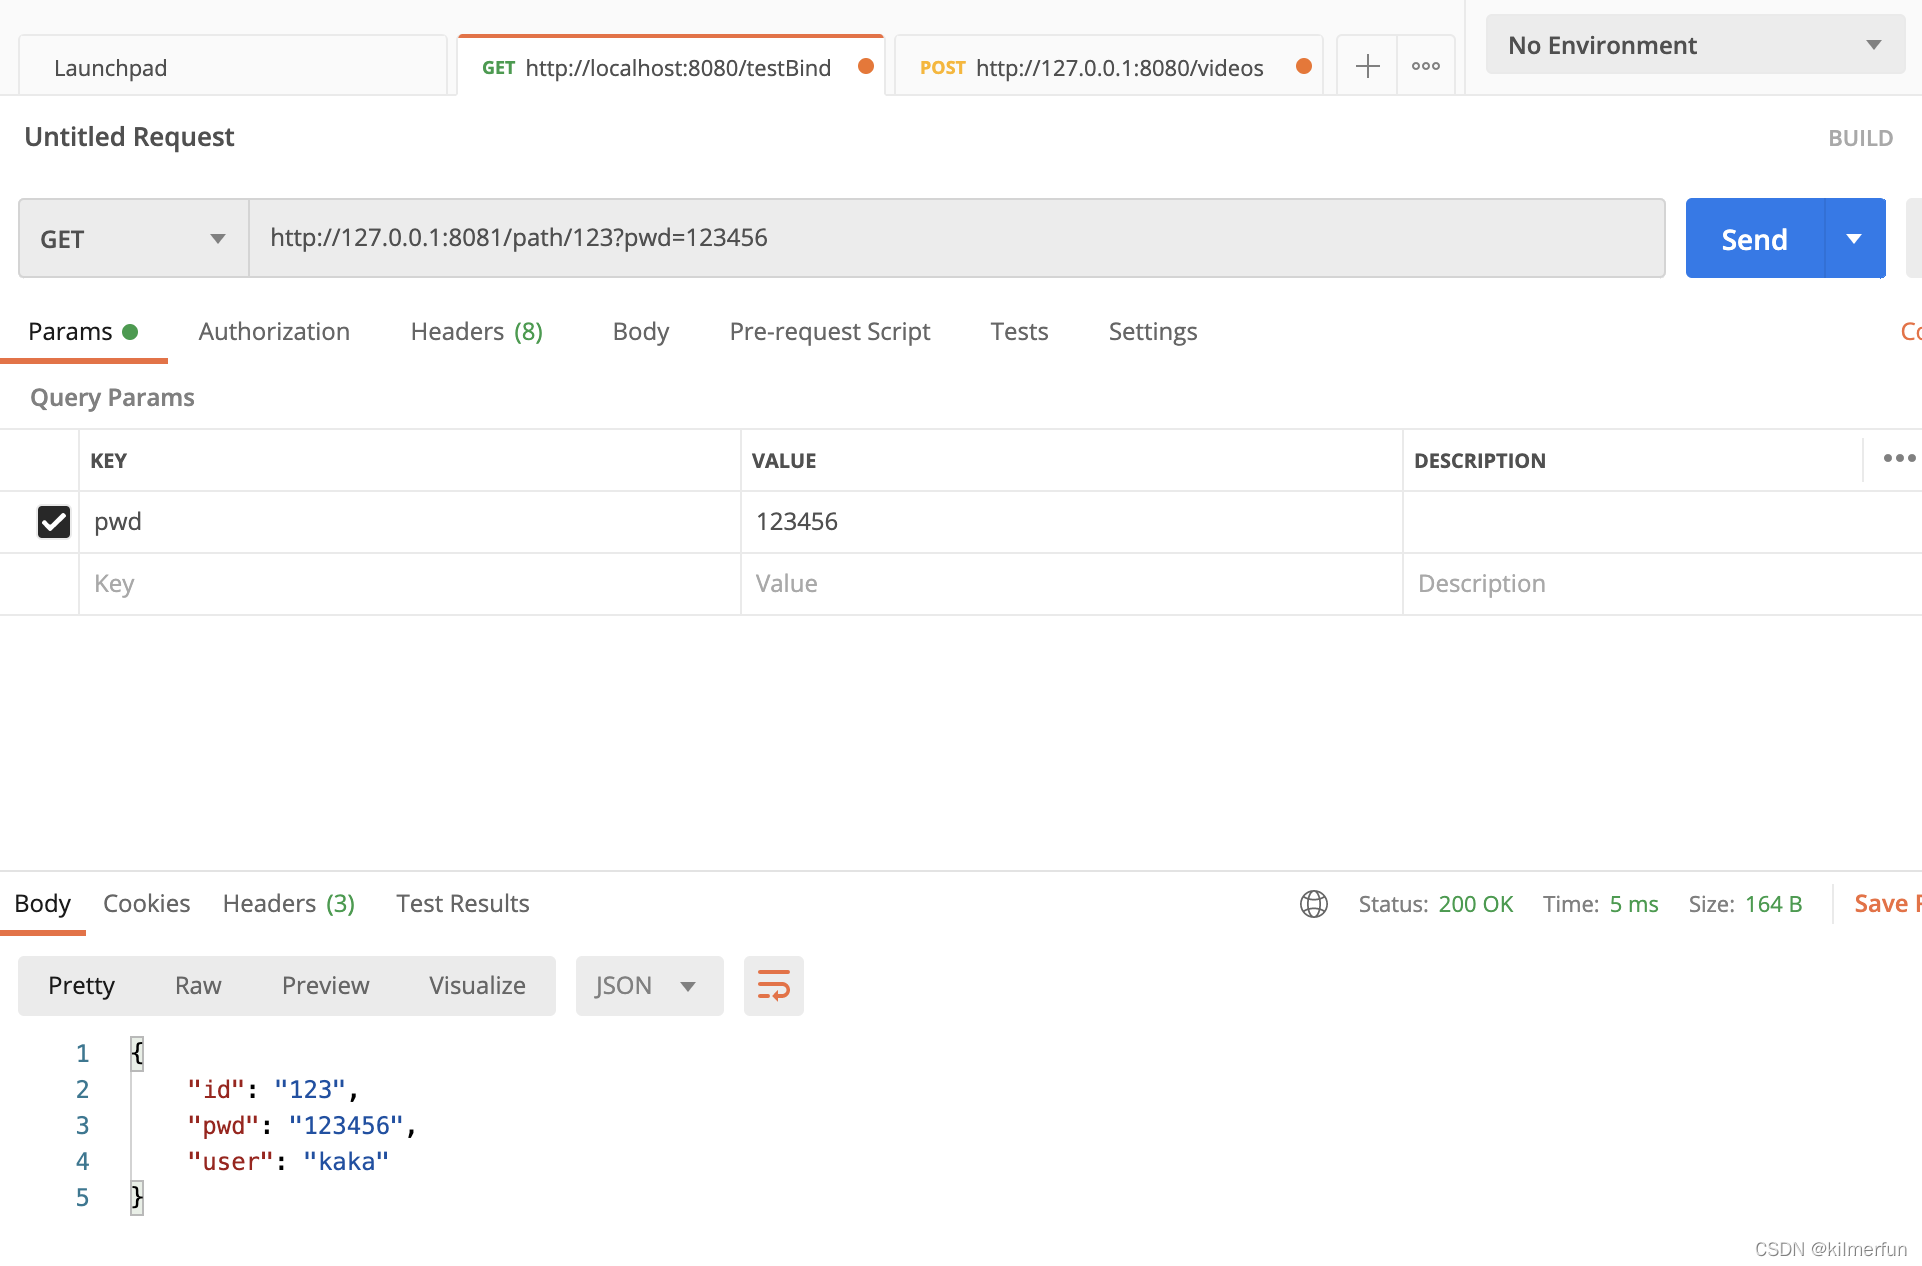Expand the Send button arrow options

point(1855,239)
